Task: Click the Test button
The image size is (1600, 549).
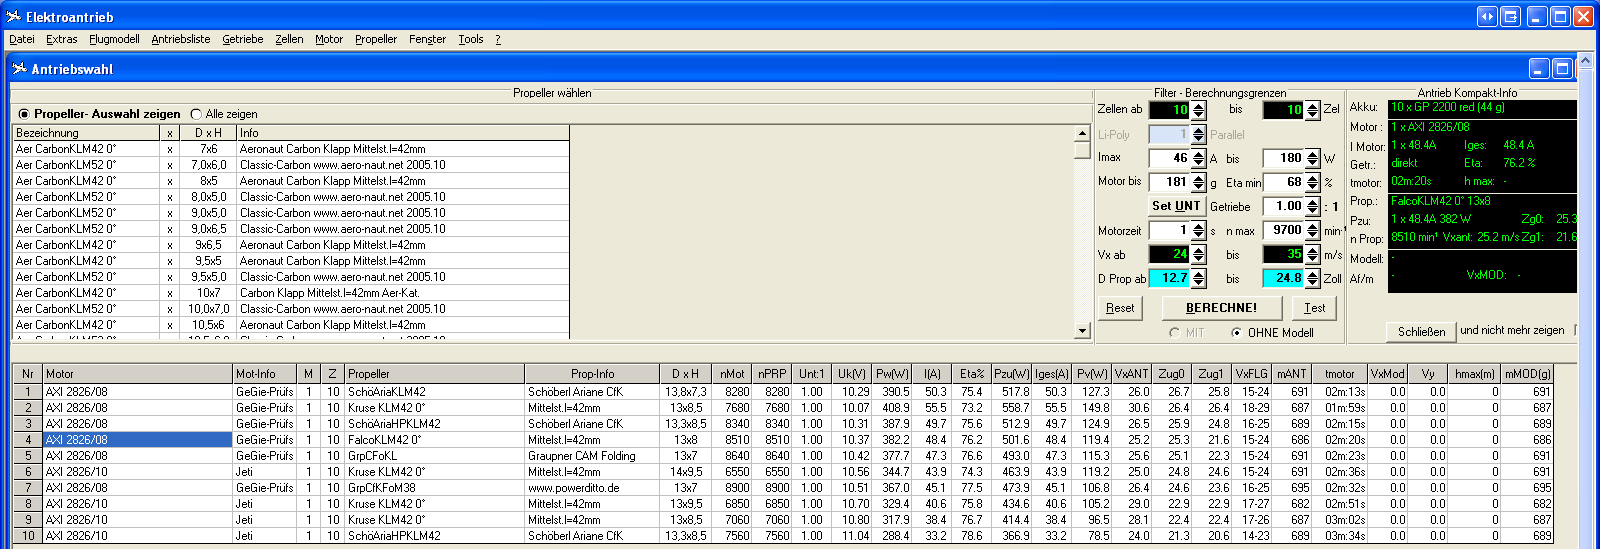Action: tap(1314, 308)
